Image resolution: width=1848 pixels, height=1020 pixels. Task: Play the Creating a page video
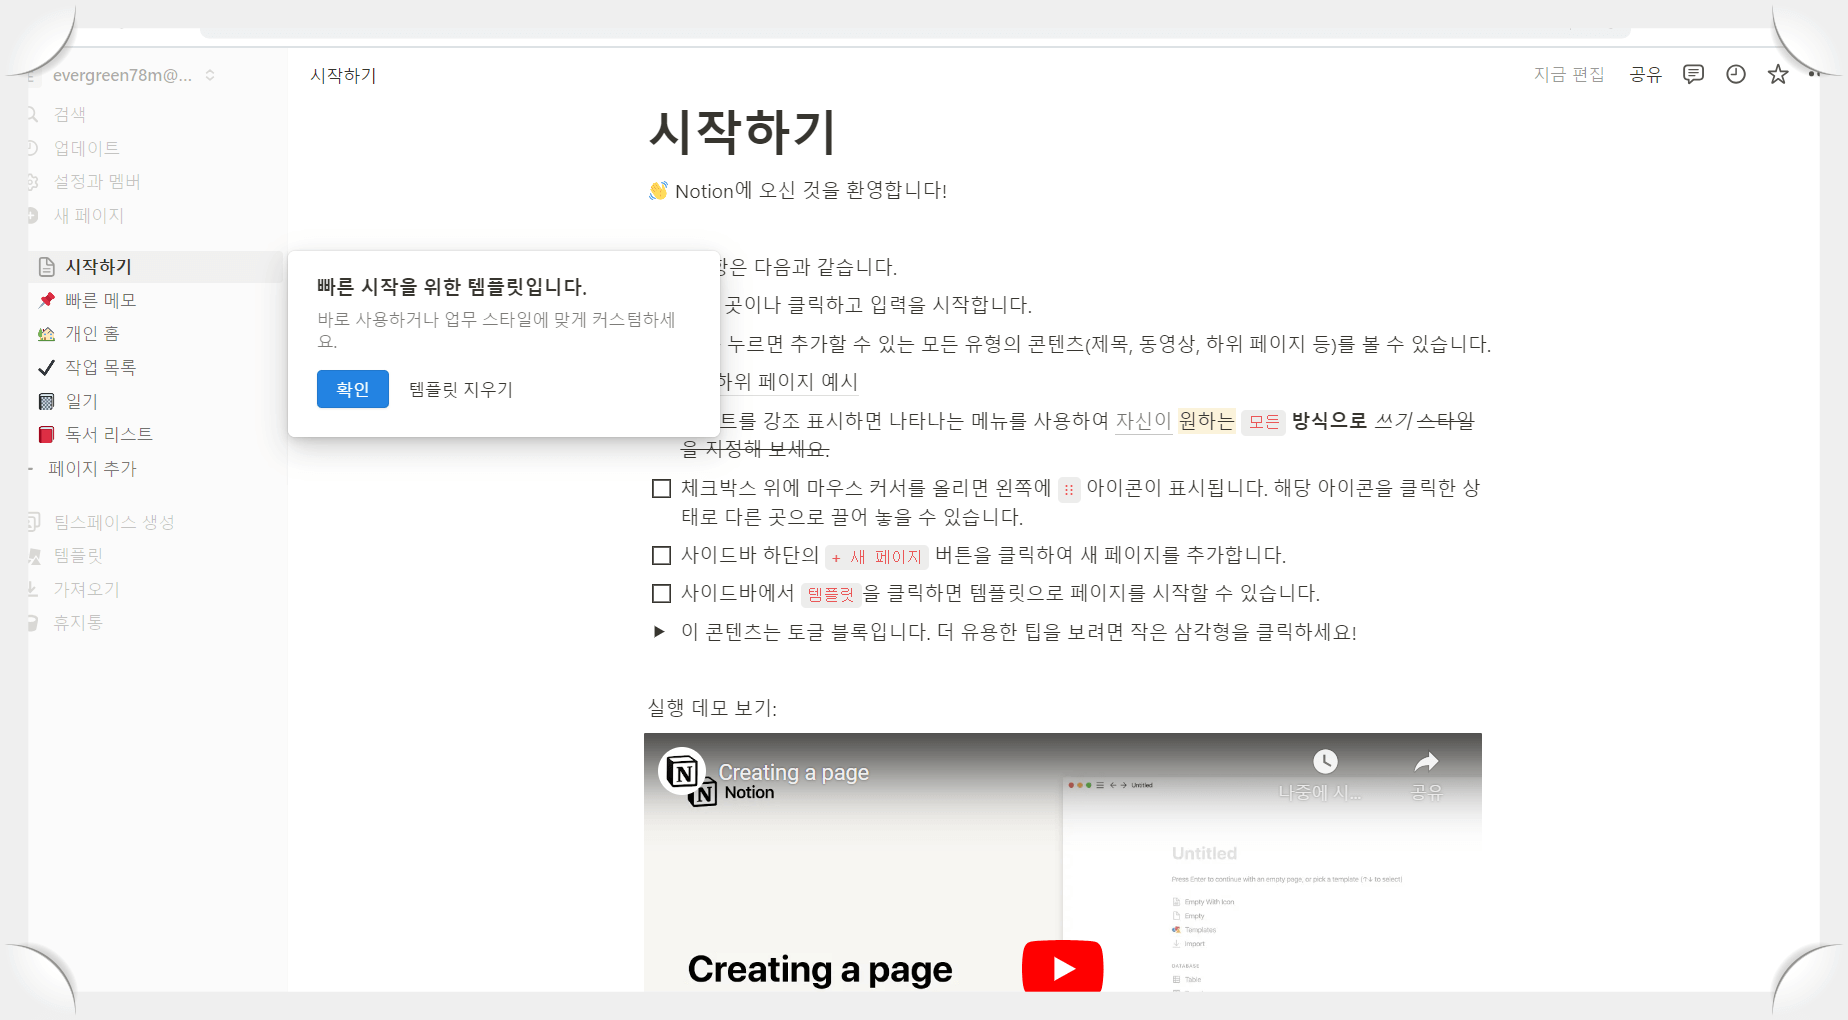tap(1063, 966)
